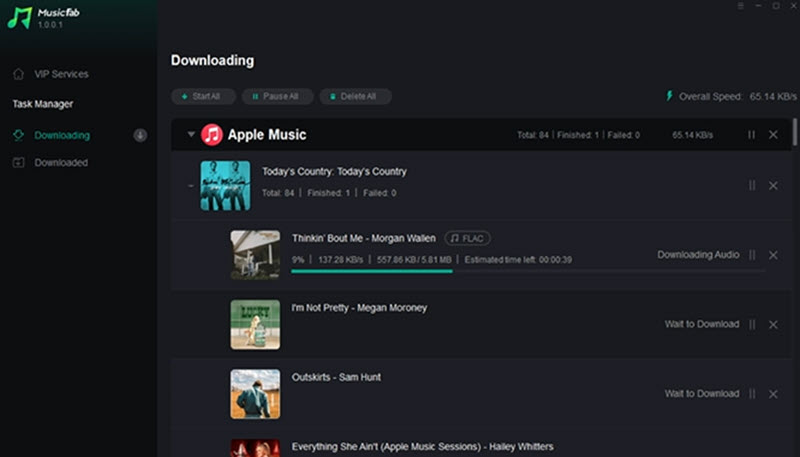The image size is (800, 457).
Task: Click the Downloaded folder icon
Action: pyautogui.click(x=18, y=163)
